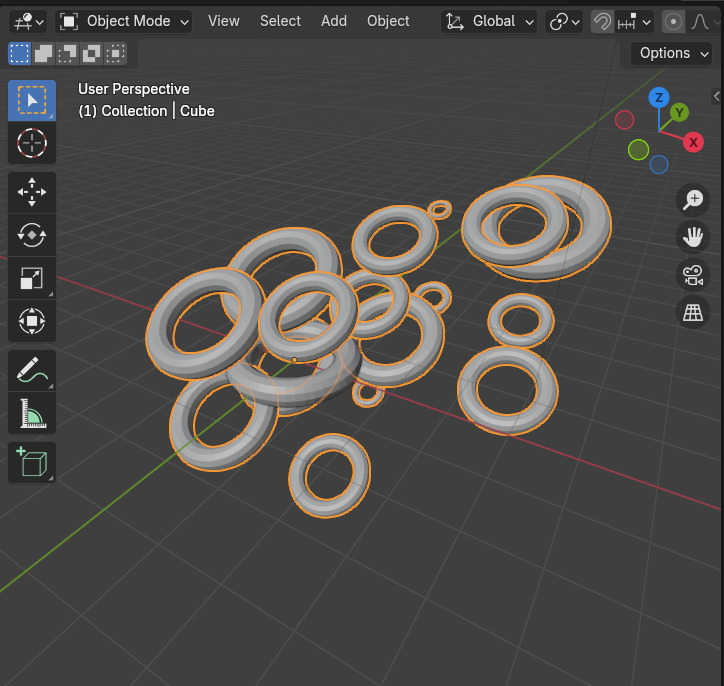Click the X axis on navigation gizmo
Screen dimensions: 724x686
coord(693,142)
